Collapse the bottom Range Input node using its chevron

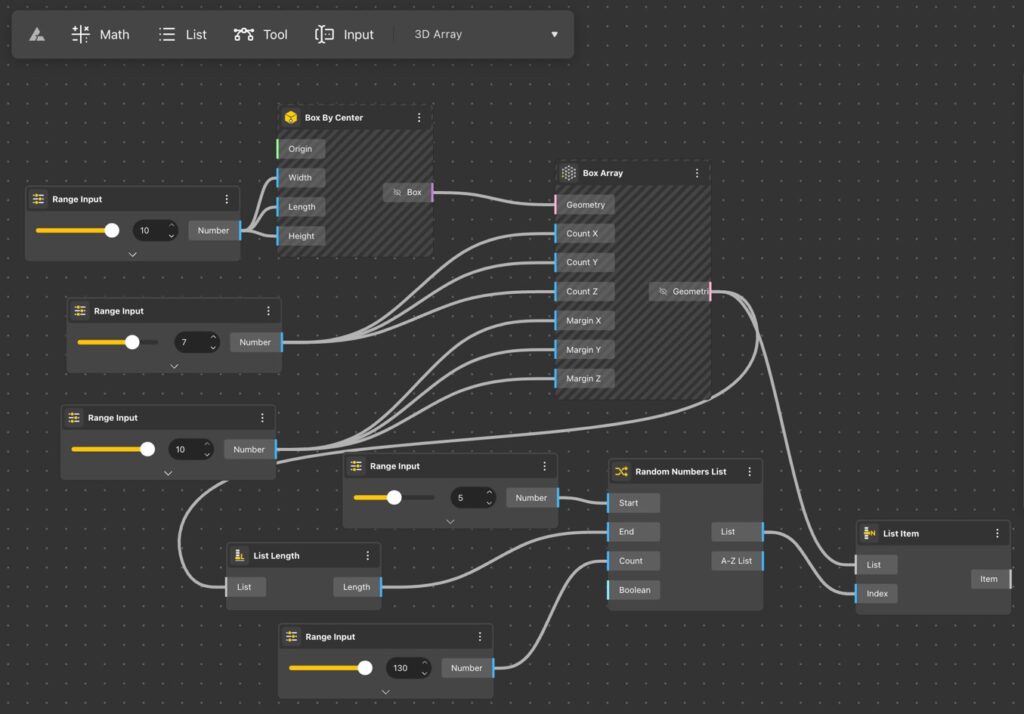tap(385, 691)
